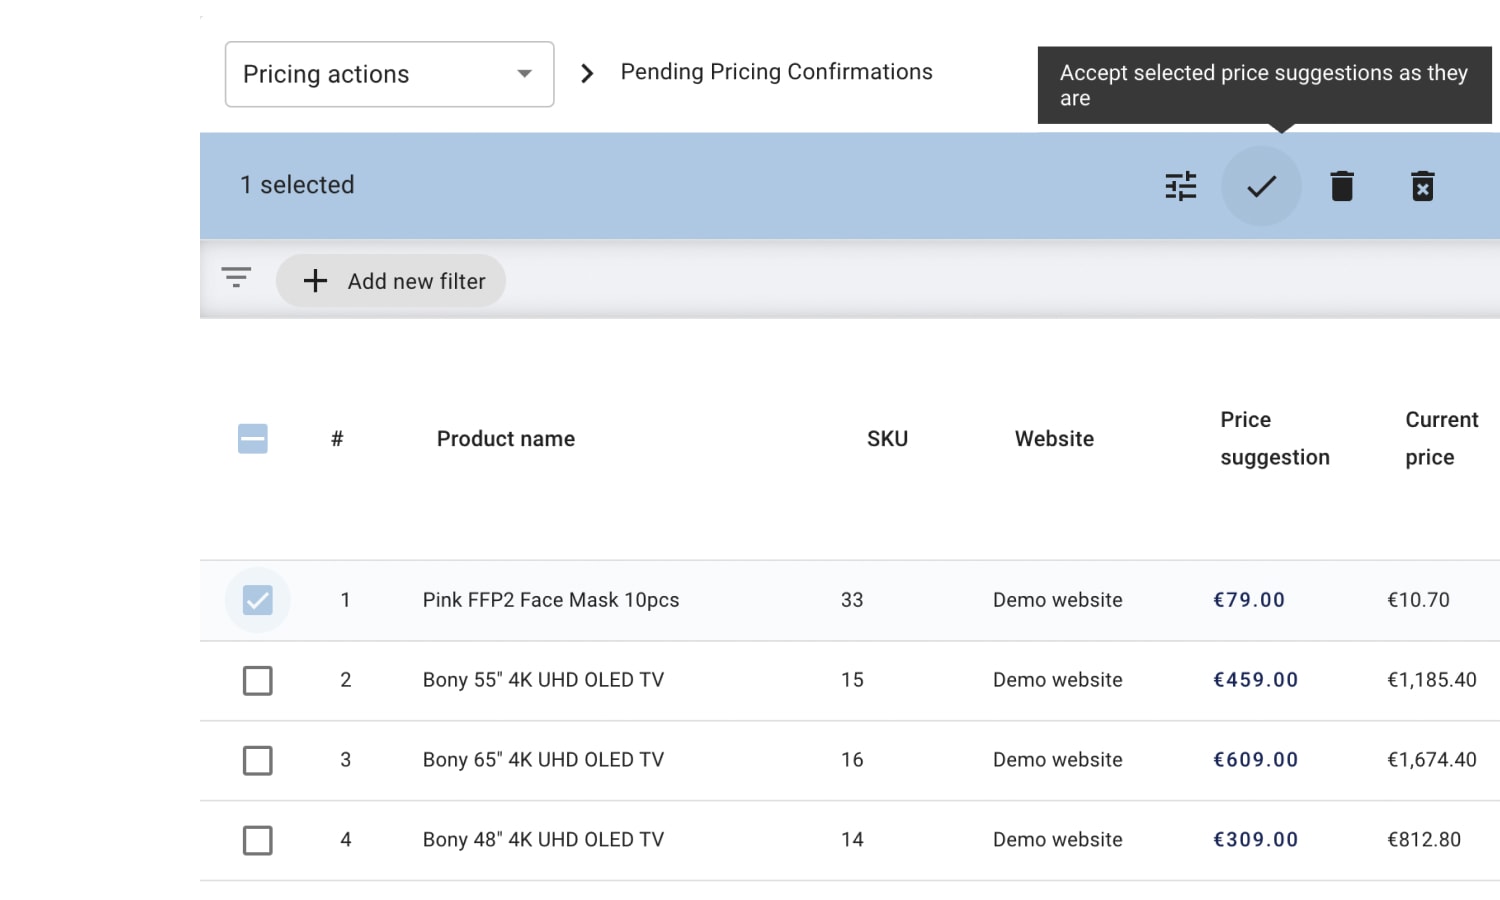Click Bony 65" 4K UHD OLED TV name
The width and height of the screenshot is (1500, 900).
coord(543,760)
